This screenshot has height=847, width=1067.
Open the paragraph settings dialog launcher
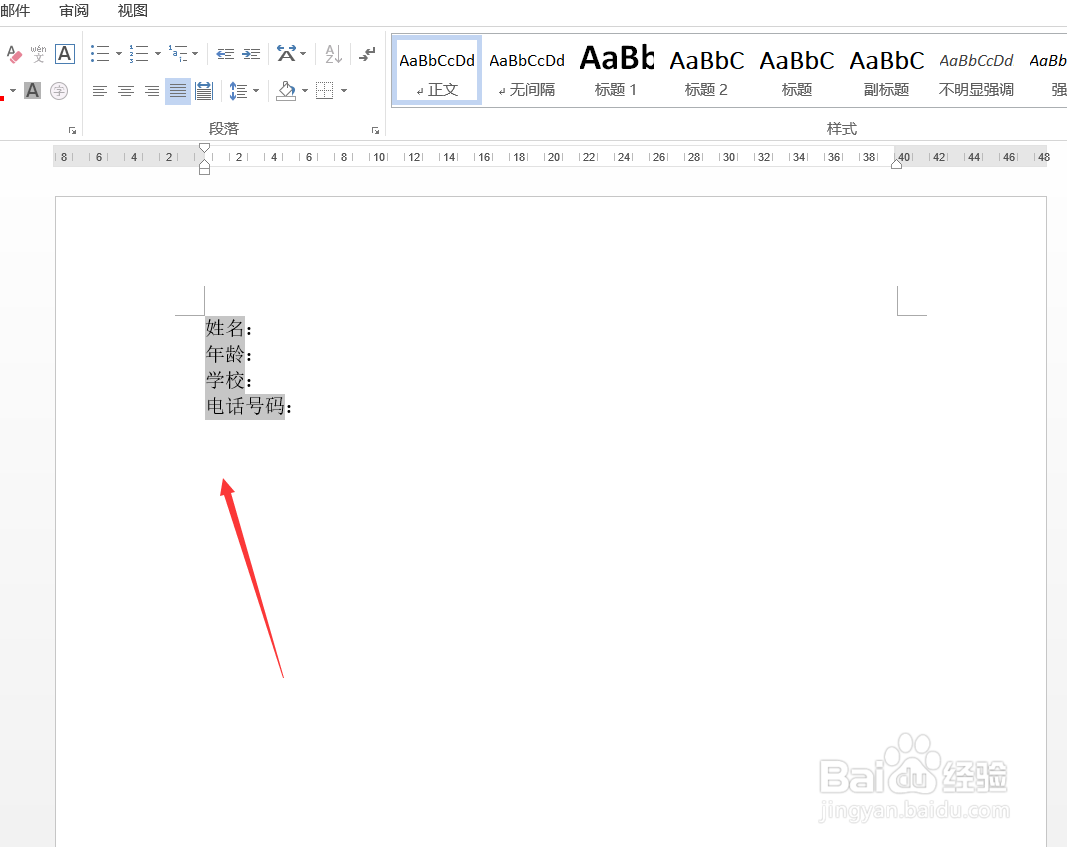[375, 130]
